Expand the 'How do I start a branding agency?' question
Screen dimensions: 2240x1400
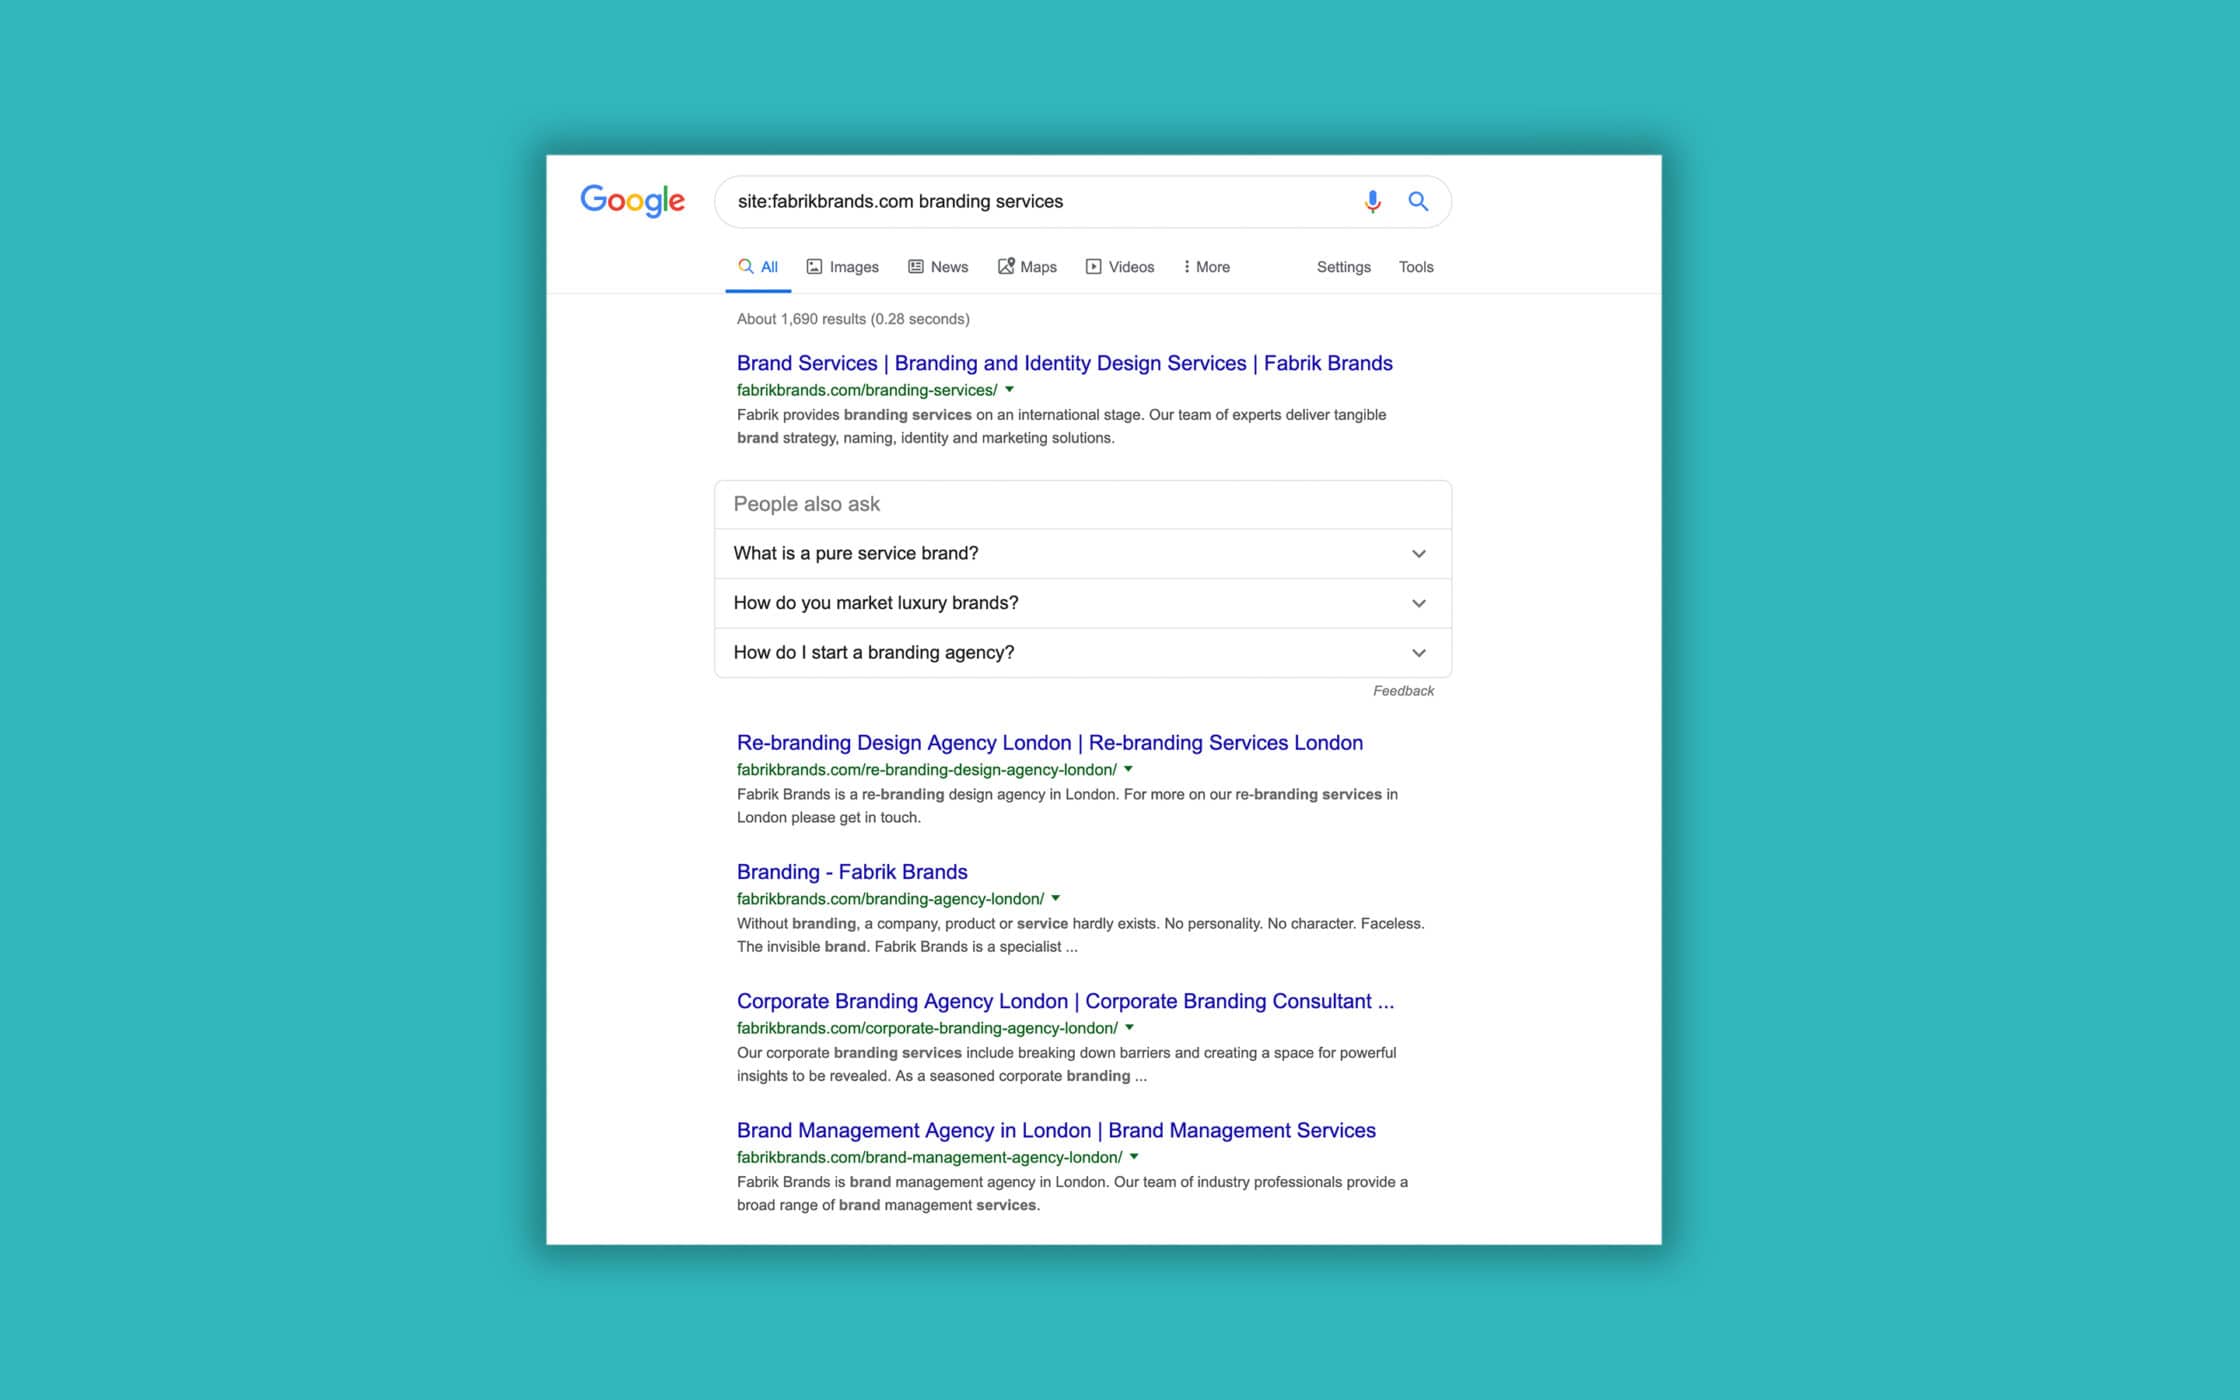click(x=1082, y=652)
